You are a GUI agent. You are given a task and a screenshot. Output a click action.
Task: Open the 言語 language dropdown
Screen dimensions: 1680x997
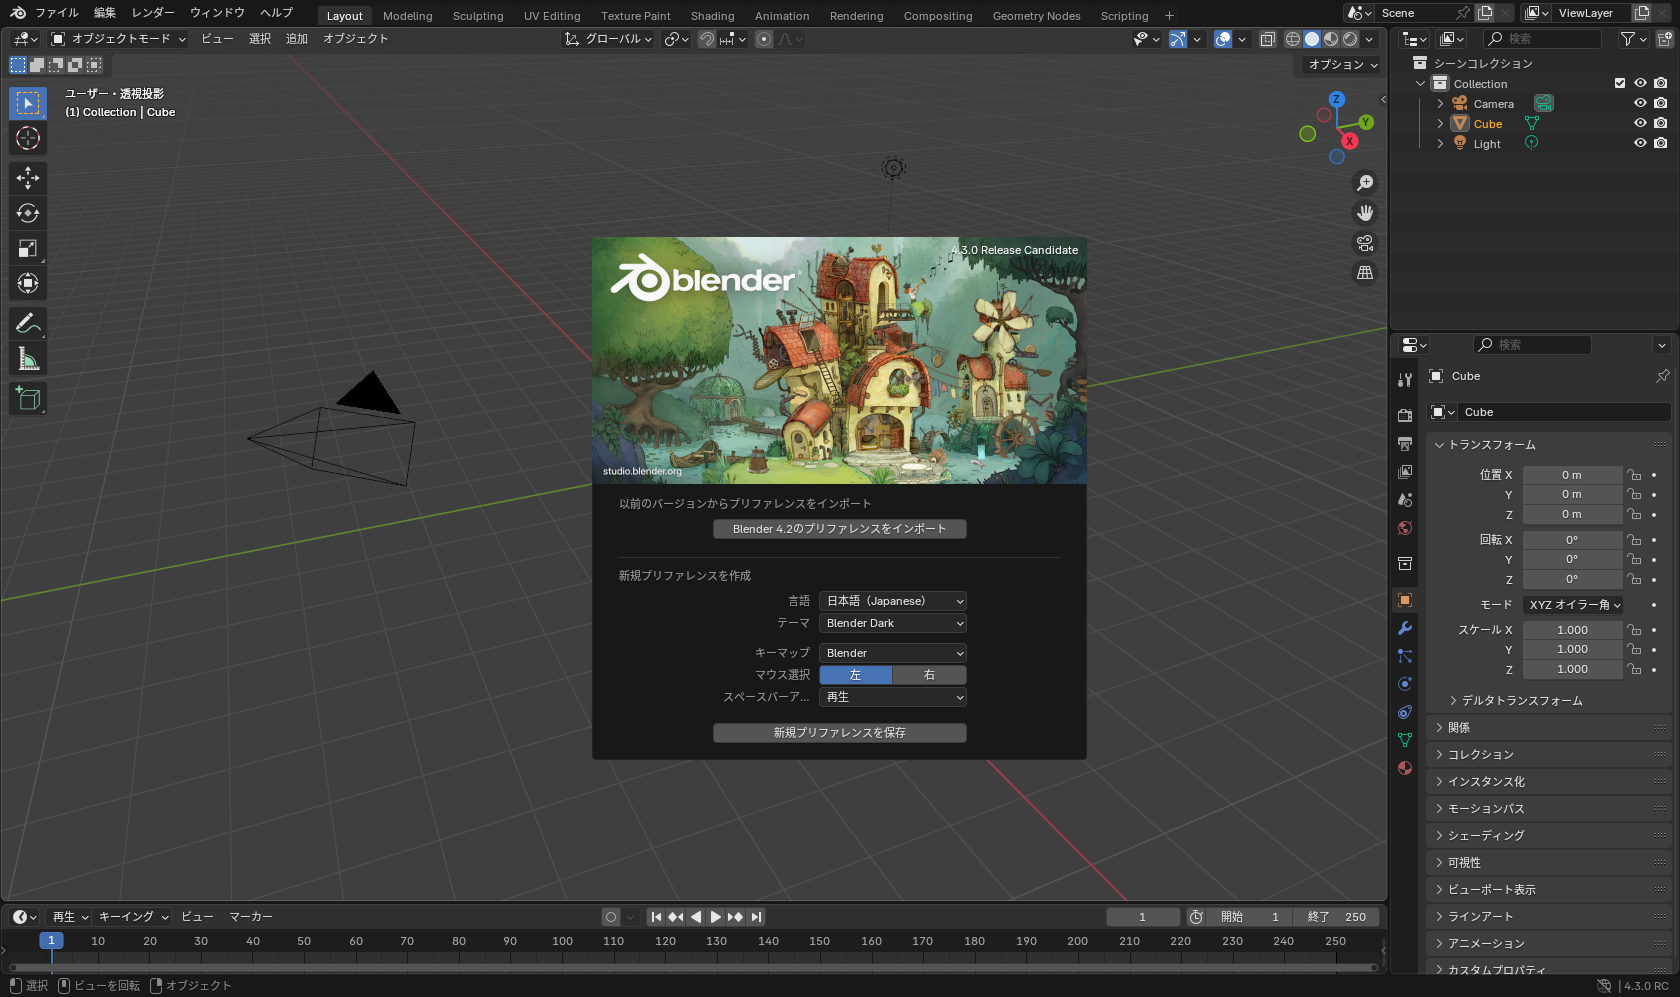[x=892, y=600]
